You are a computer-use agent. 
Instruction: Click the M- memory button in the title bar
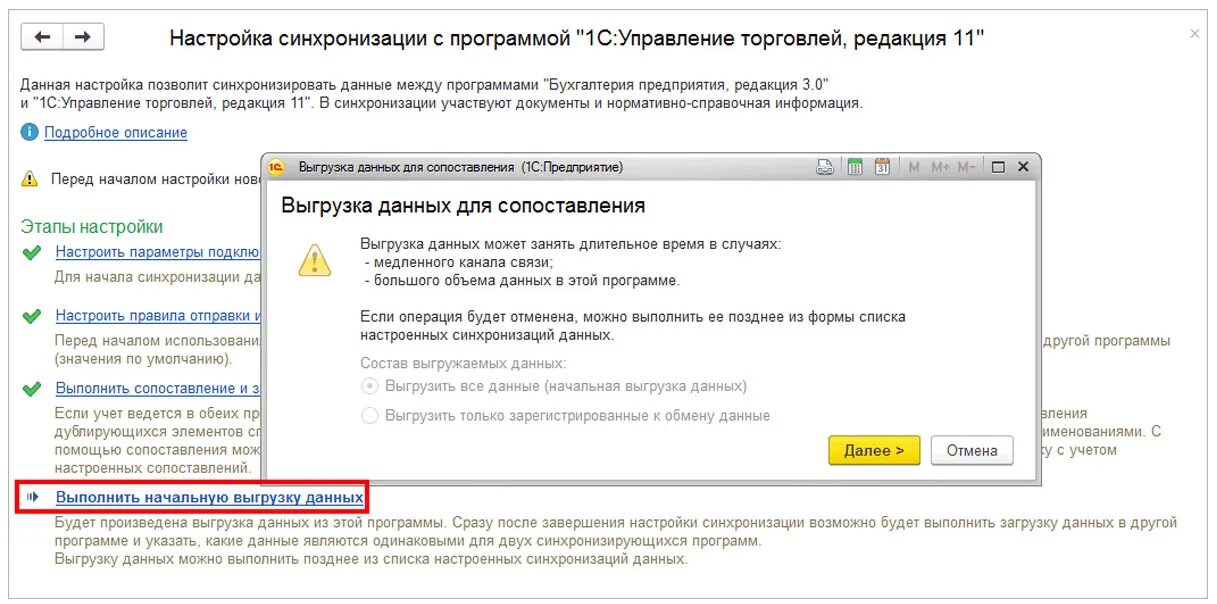(966, 167)
